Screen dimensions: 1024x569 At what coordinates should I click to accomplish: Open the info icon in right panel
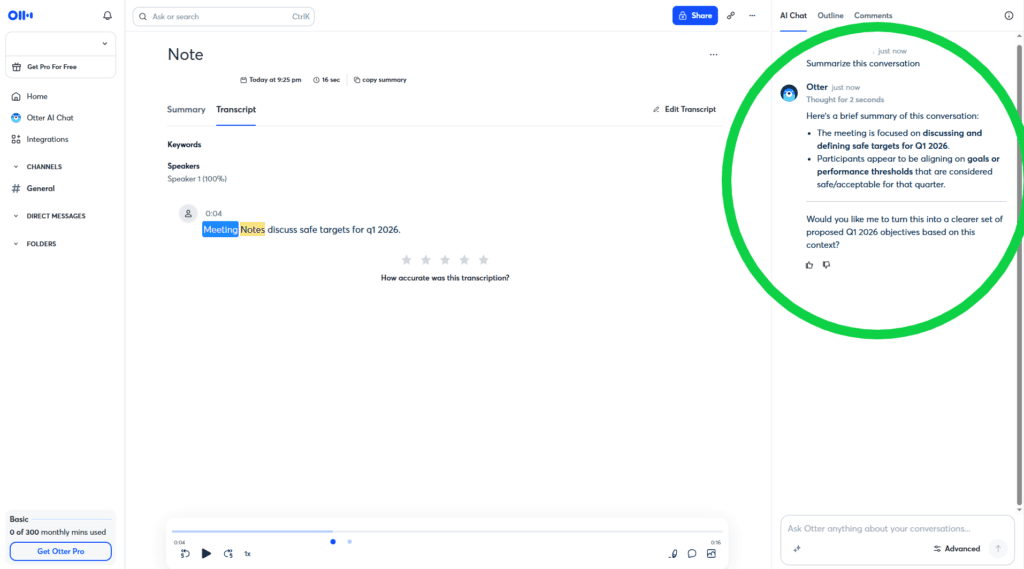point(1009,16)
